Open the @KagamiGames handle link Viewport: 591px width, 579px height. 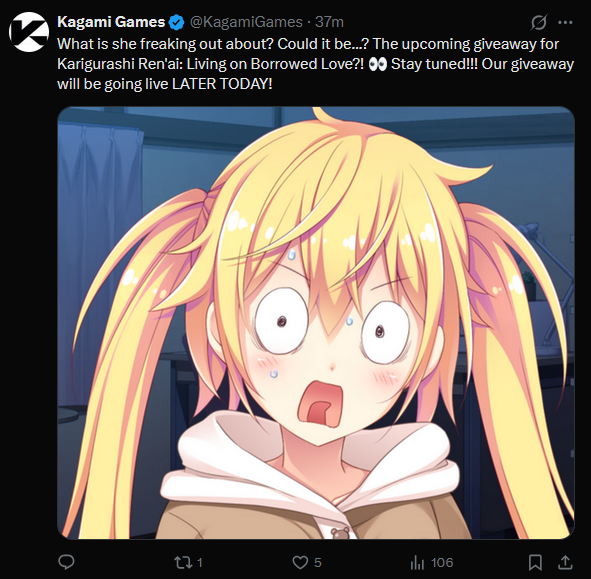(x=246, y=22)
